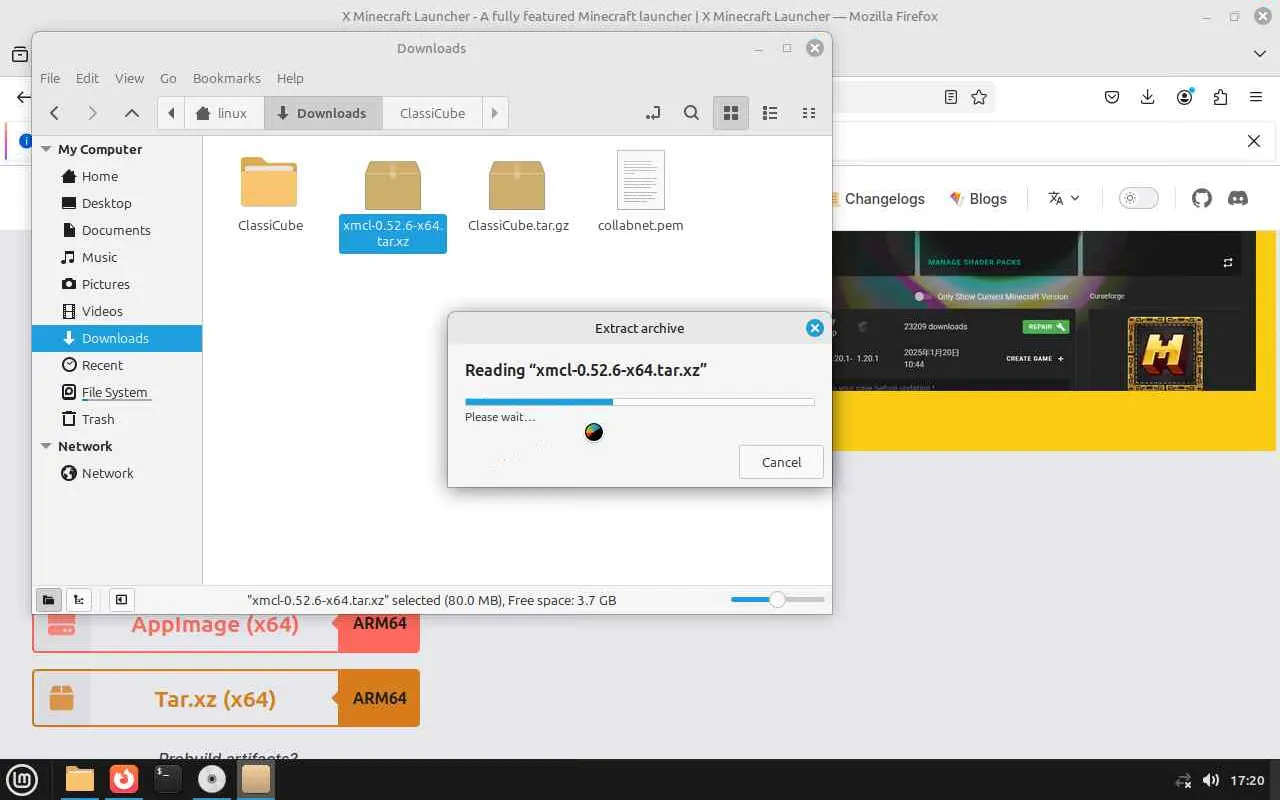Switch to compact view

(809, 113)
